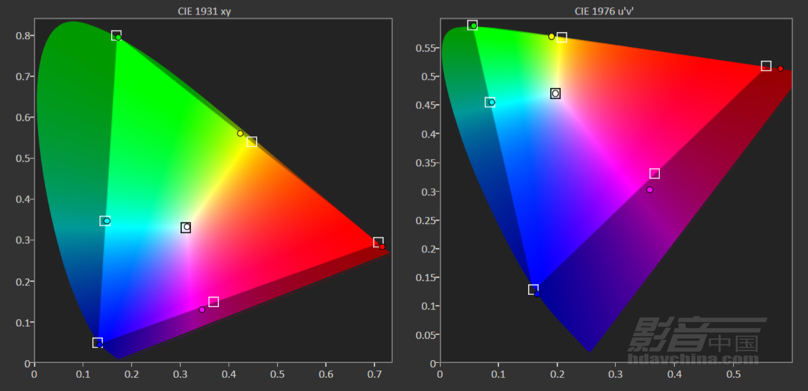Select magenta target square in CIE 1976 chart
The height and width of the screenshot is (391, 808).
coord(654,174)
